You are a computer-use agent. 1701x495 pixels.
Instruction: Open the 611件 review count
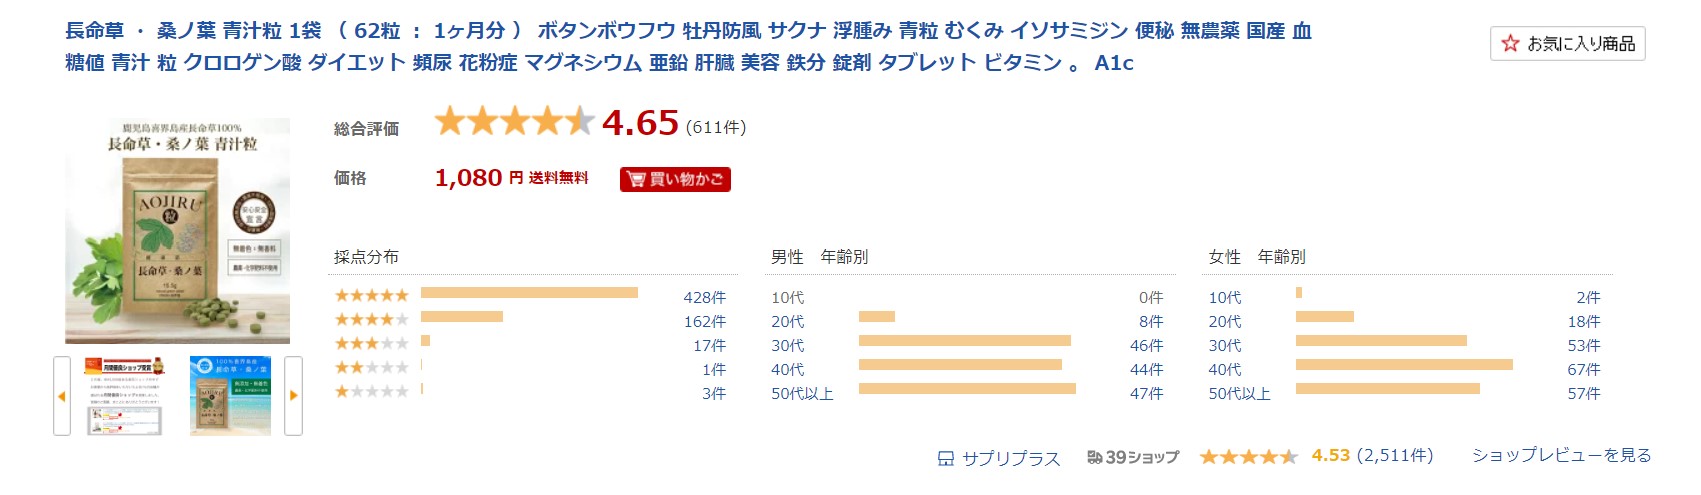[x=716, y=127]
